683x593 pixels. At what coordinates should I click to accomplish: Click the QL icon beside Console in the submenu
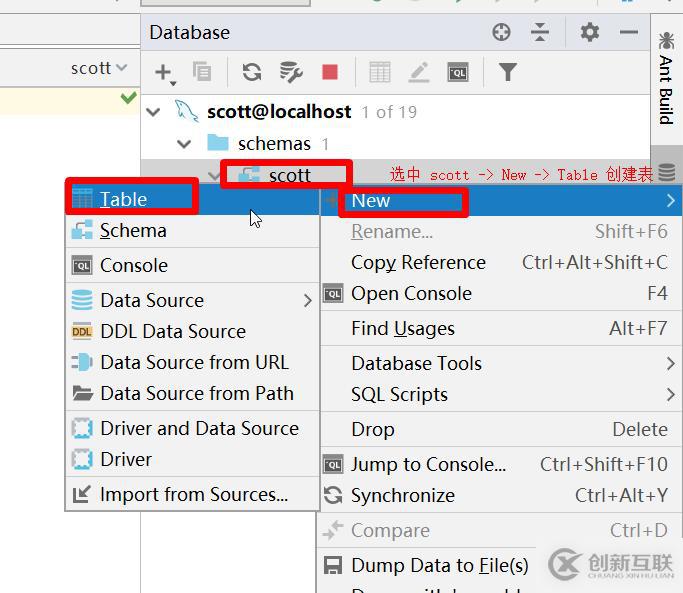pyautogui.click(x=82, y=265)
